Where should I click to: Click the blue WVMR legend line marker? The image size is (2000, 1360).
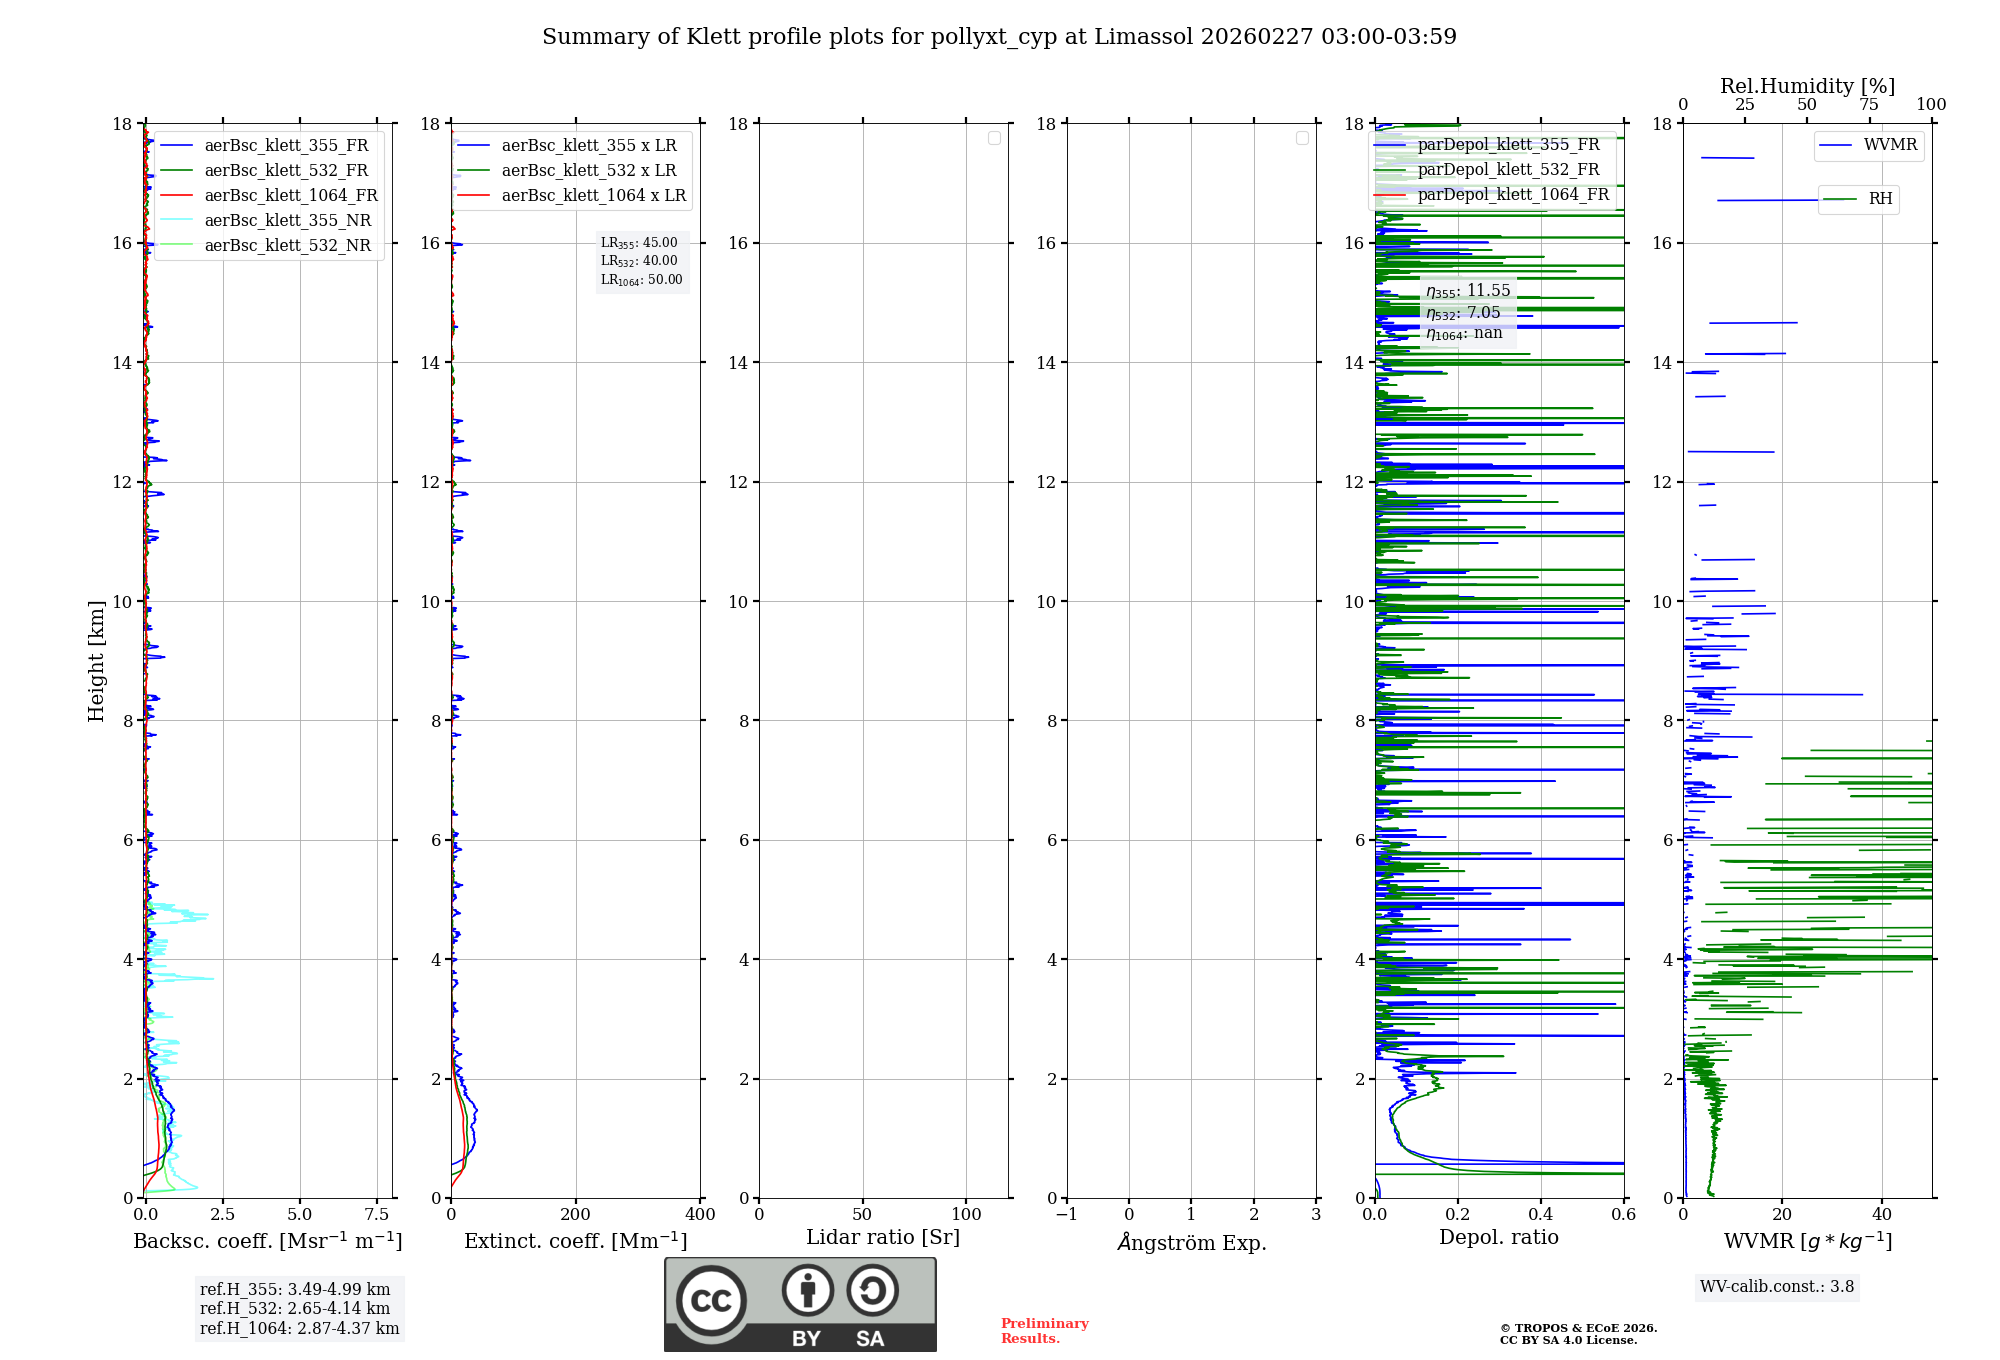tap(1836, 146)
